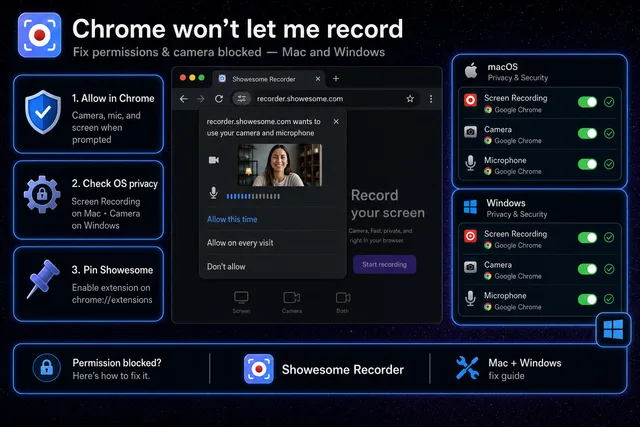The image size is (640, 427).
Task: Click the macOS Microphone row icon
Action: pyautogui.click(x=470, y=163)
